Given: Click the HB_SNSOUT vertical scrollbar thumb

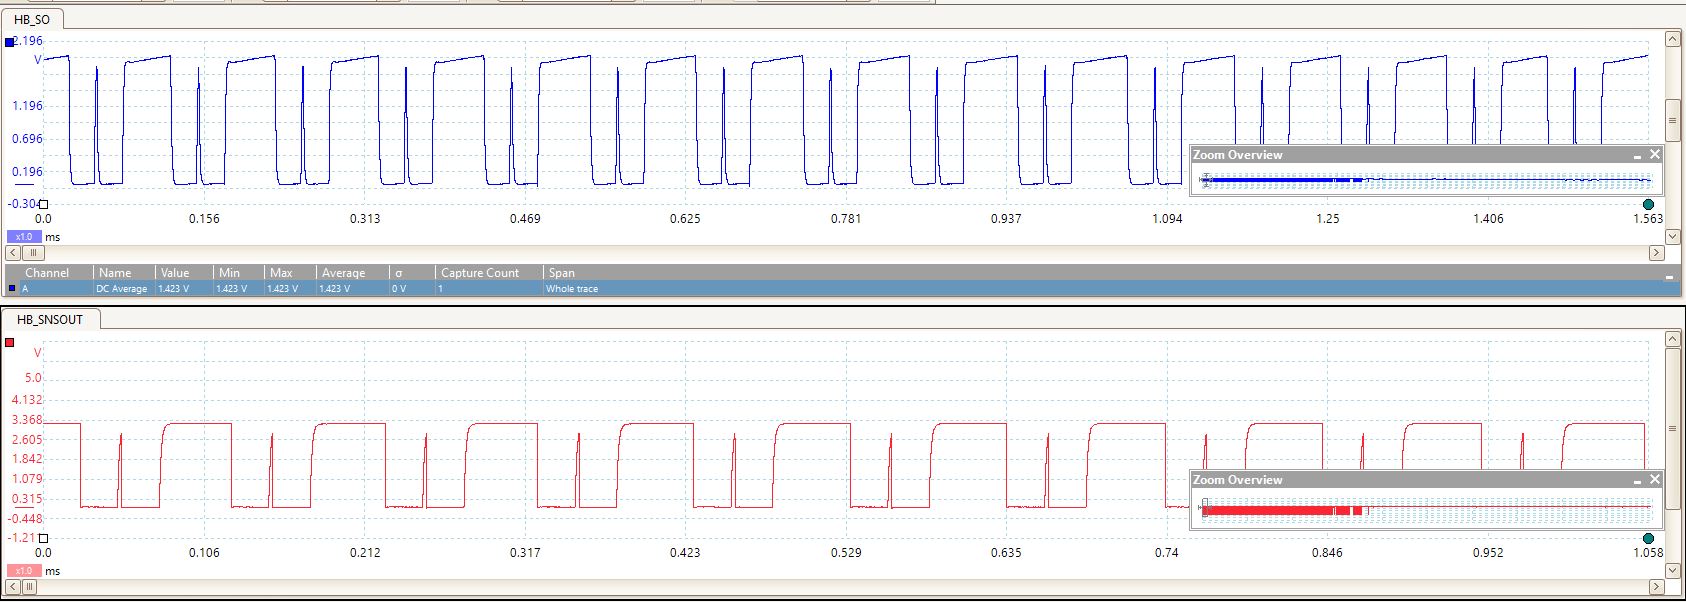Looking at the screenshot, I should coord(1672,428).
